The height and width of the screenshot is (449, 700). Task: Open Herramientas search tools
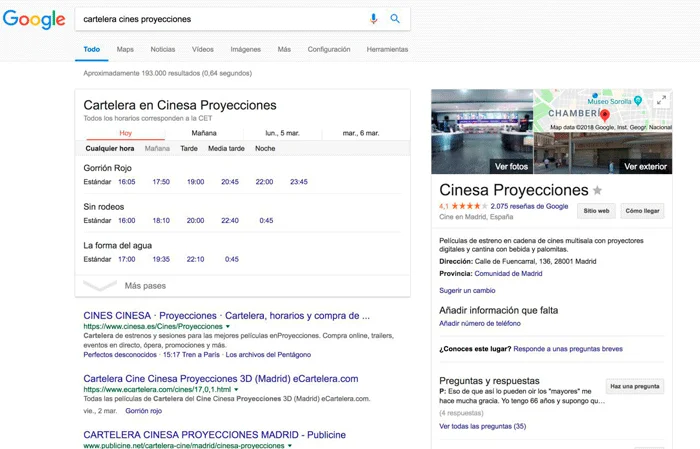click(x=387, y=49)
